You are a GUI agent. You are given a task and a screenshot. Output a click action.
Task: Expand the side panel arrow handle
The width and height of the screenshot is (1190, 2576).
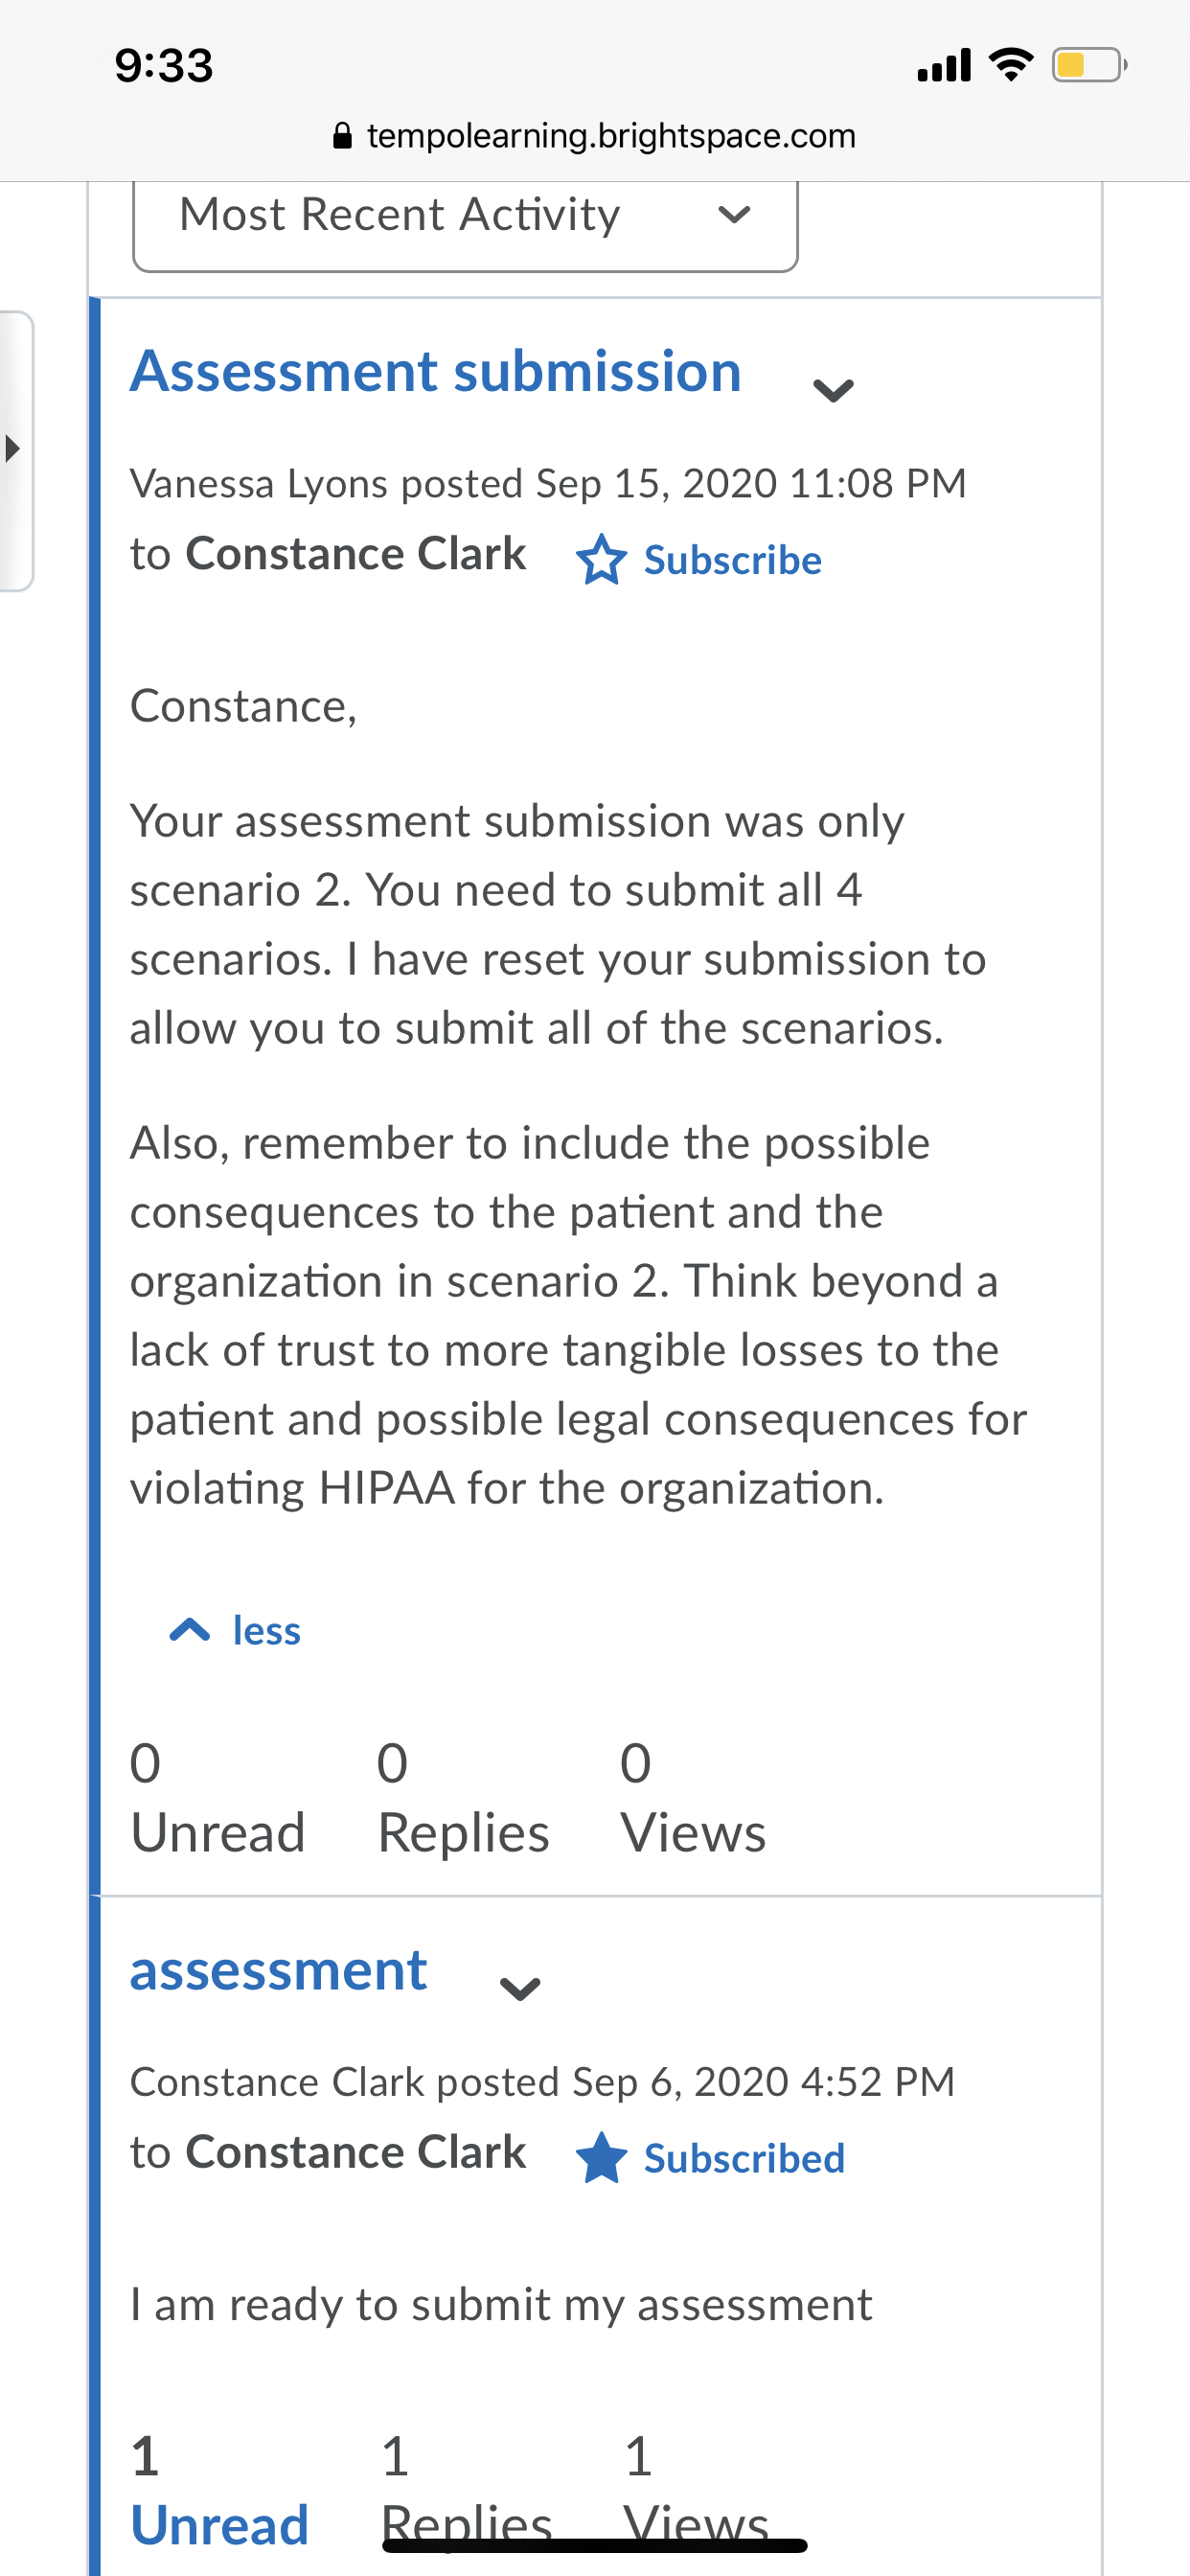tap(14, 449)
